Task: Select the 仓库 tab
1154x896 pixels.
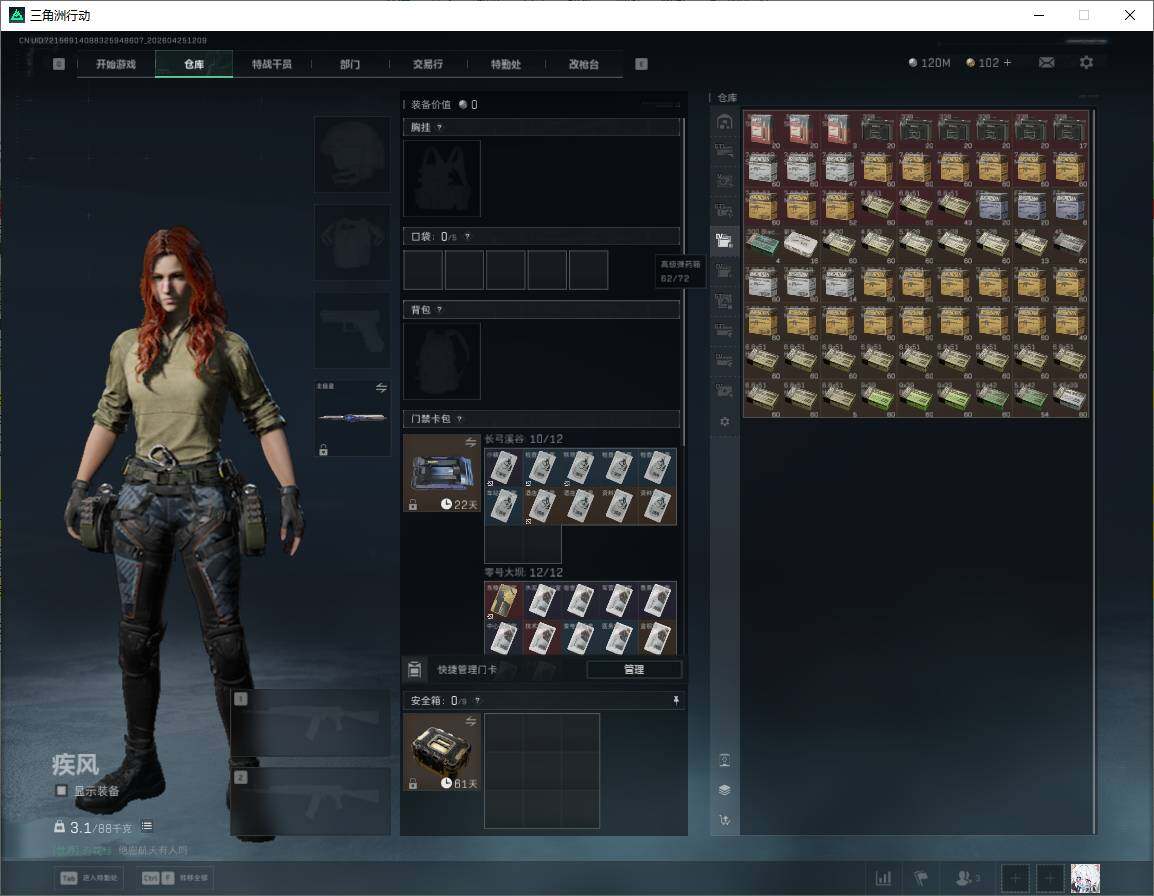Action: tap(194, 64)
